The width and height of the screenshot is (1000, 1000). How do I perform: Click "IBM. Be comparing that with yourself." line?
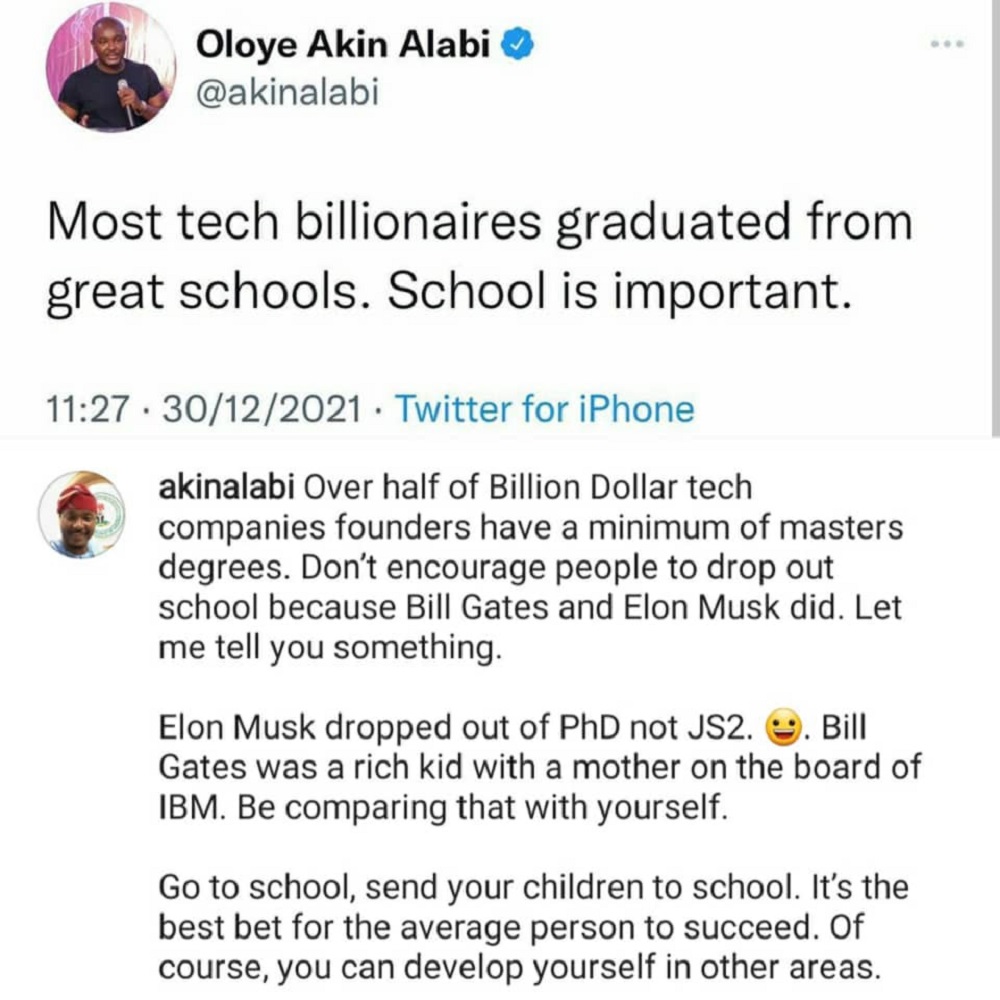pyautogui.click(x=440, y=808)
